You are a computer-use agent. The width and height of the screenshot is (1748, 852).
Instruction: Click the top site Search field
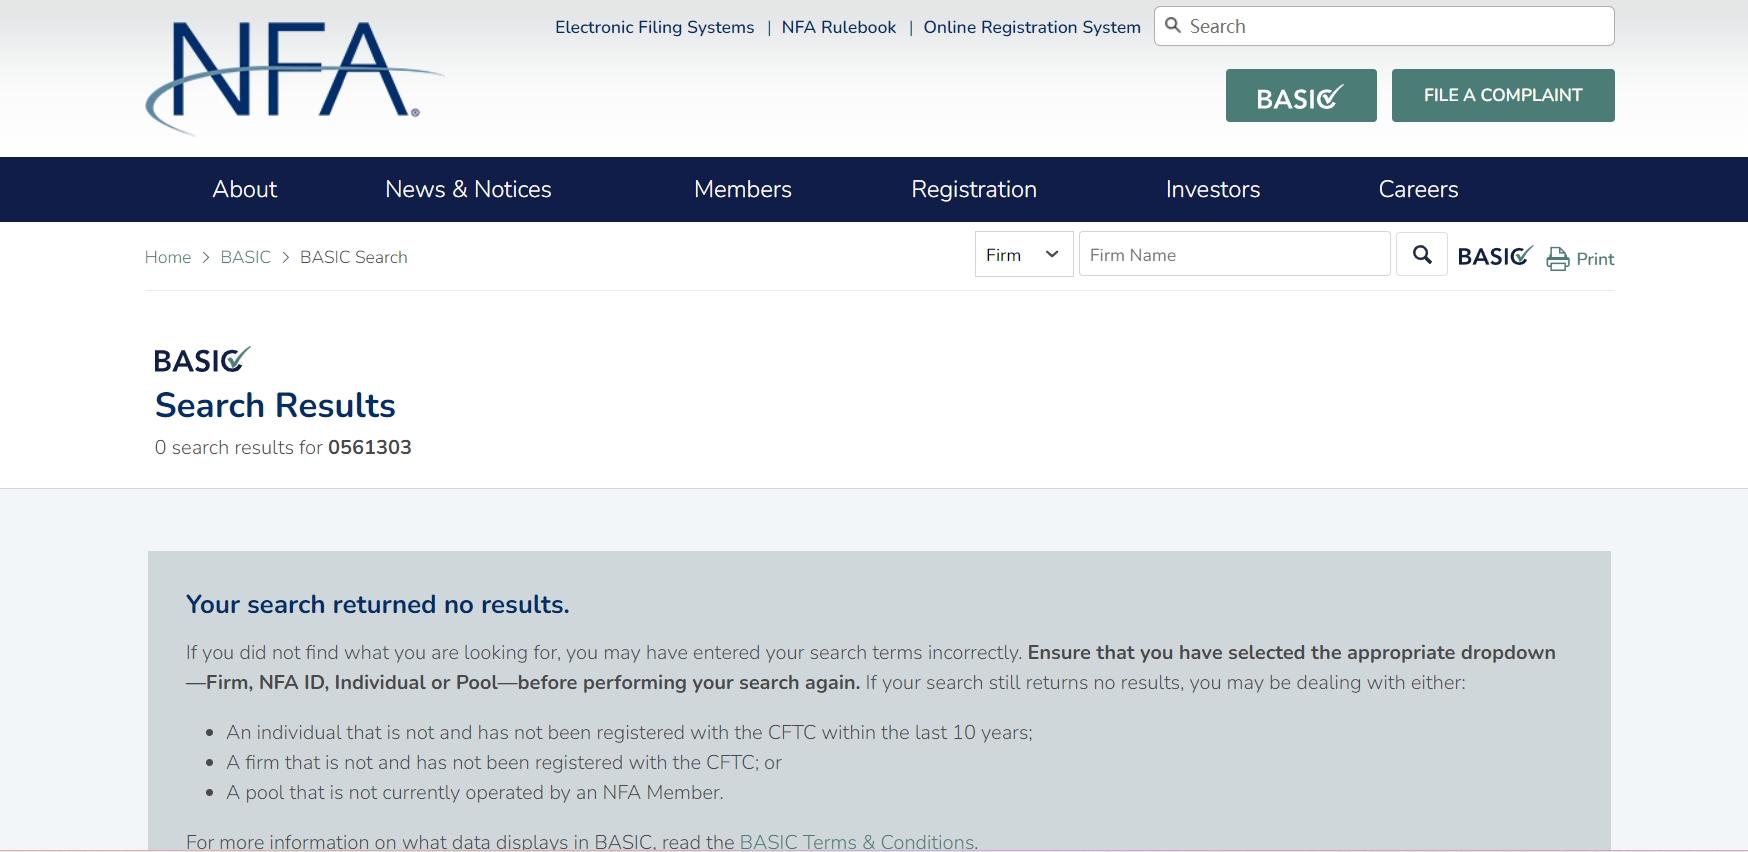pos(1384,26)
